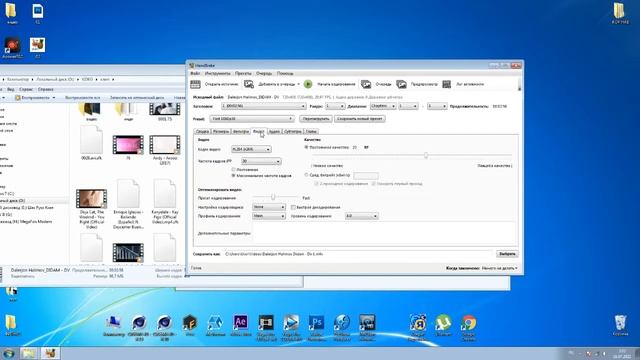The height and width of the screenshot is (360, 640).
Task: Enable the Быстрое декодирование checkbox
Action: pyautogui.click(x=293, y=207)
